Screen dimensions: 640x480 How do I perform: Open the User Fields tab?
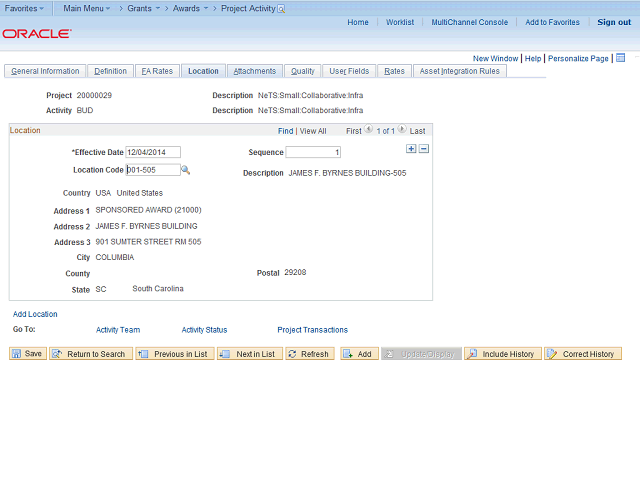tap(349, 71)
